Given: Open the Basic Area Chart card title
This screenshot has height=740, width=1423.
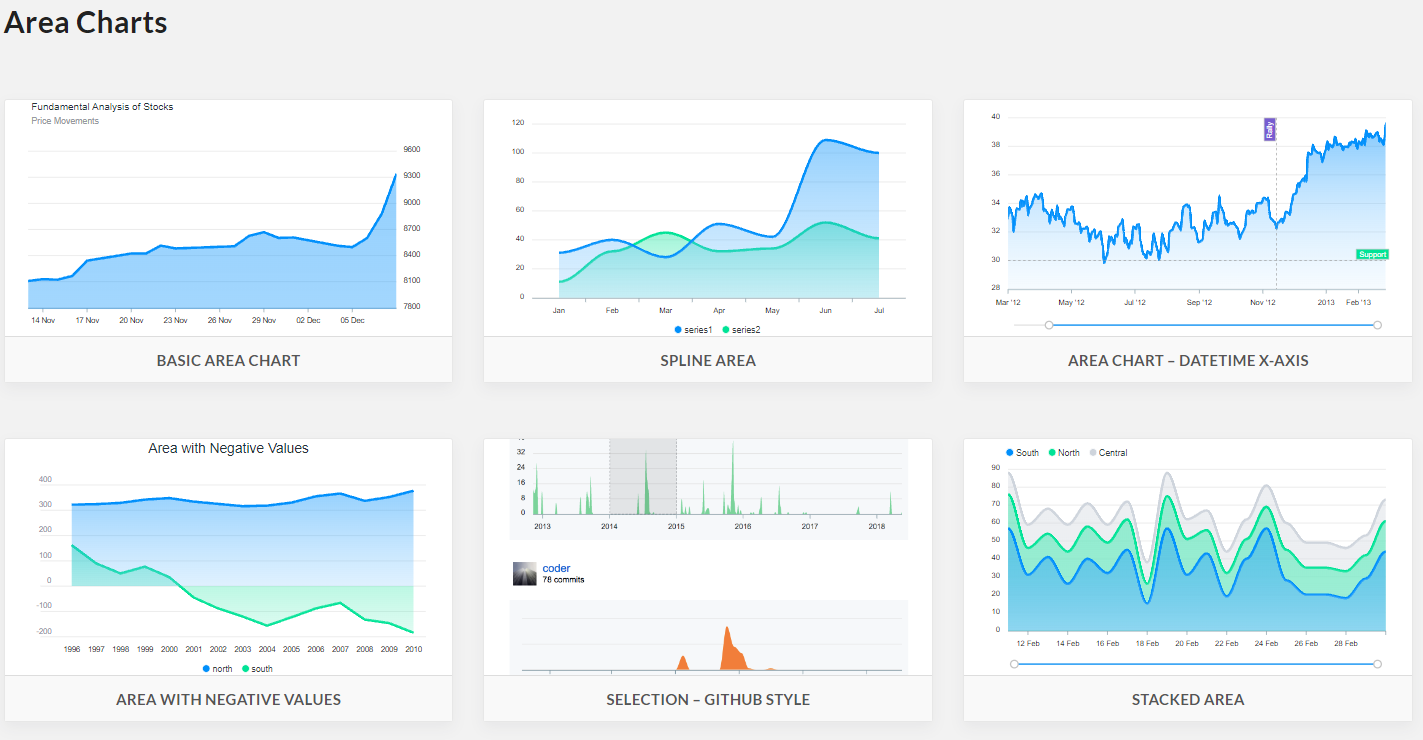Looking at the screenshot, I should tap(228, 360).
